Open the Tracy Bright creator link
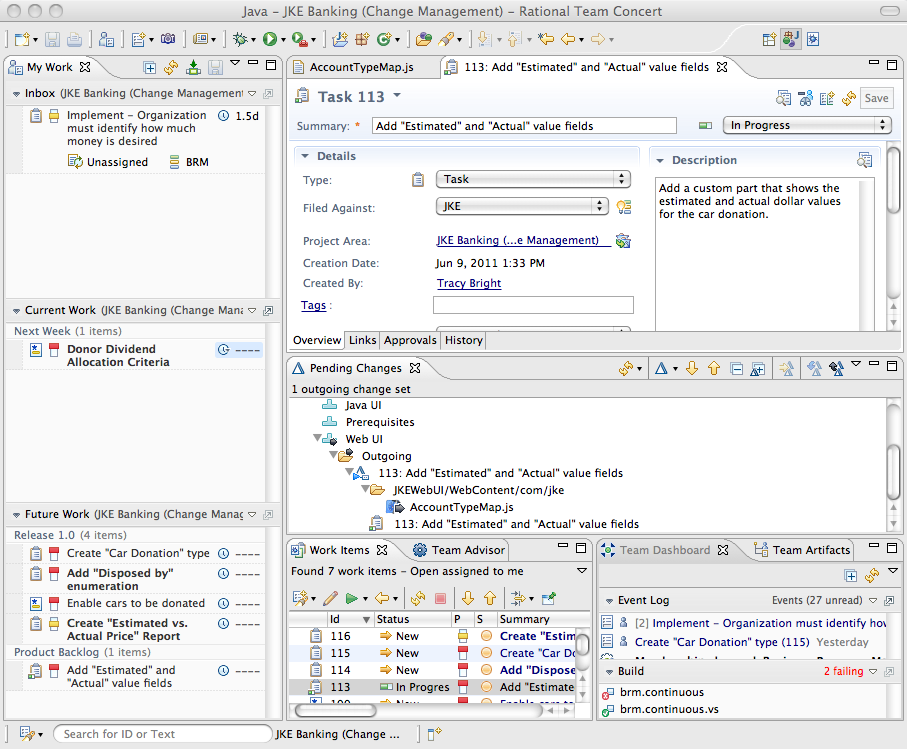907x749 pixels. click(x=469, y=283)
